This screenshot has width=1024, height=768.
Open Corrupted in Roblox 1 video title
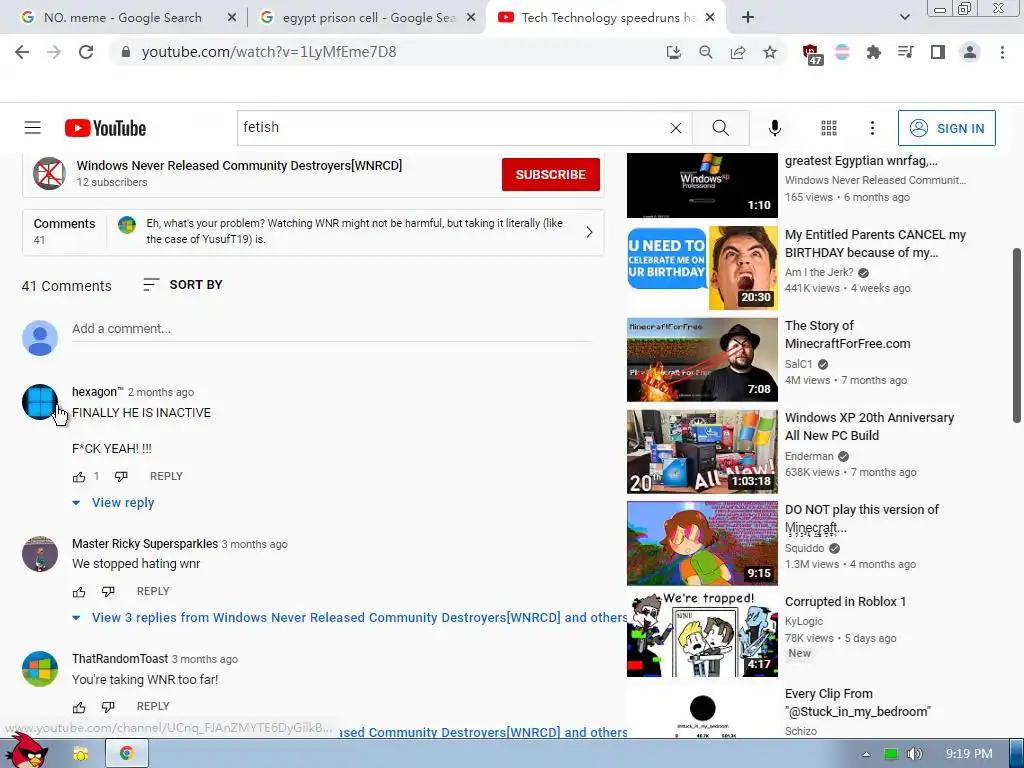pos(845,602)
